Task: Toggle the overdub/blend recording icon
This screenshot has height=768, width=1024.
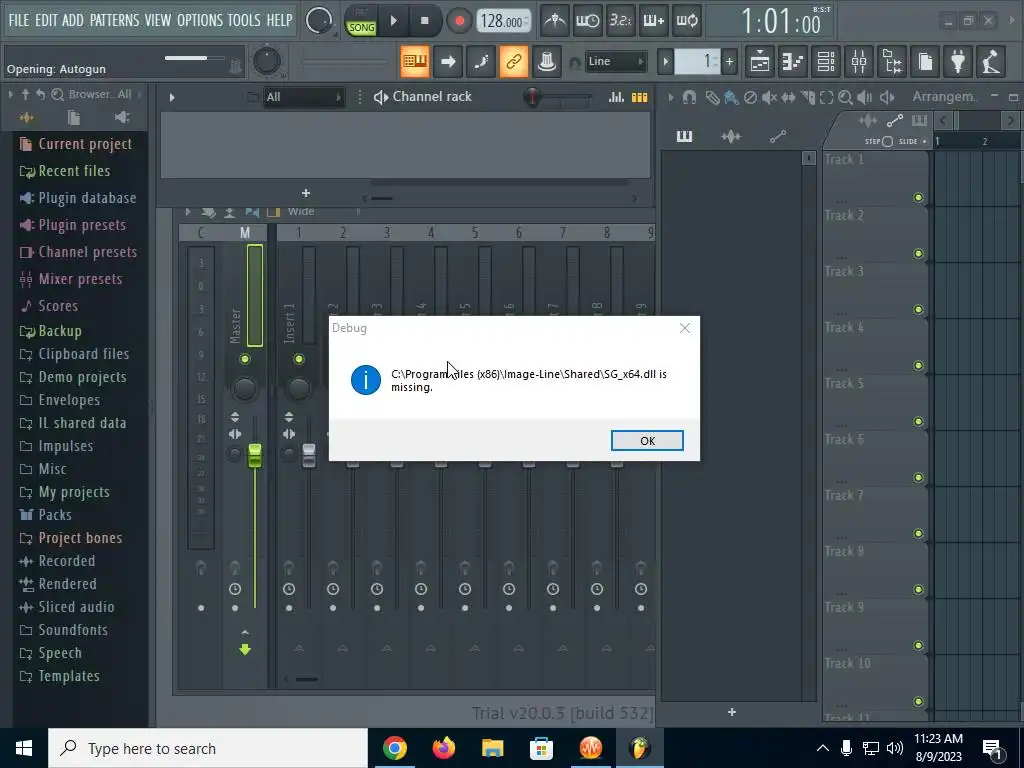Action: pyautogui.click(x=654, y=21)
